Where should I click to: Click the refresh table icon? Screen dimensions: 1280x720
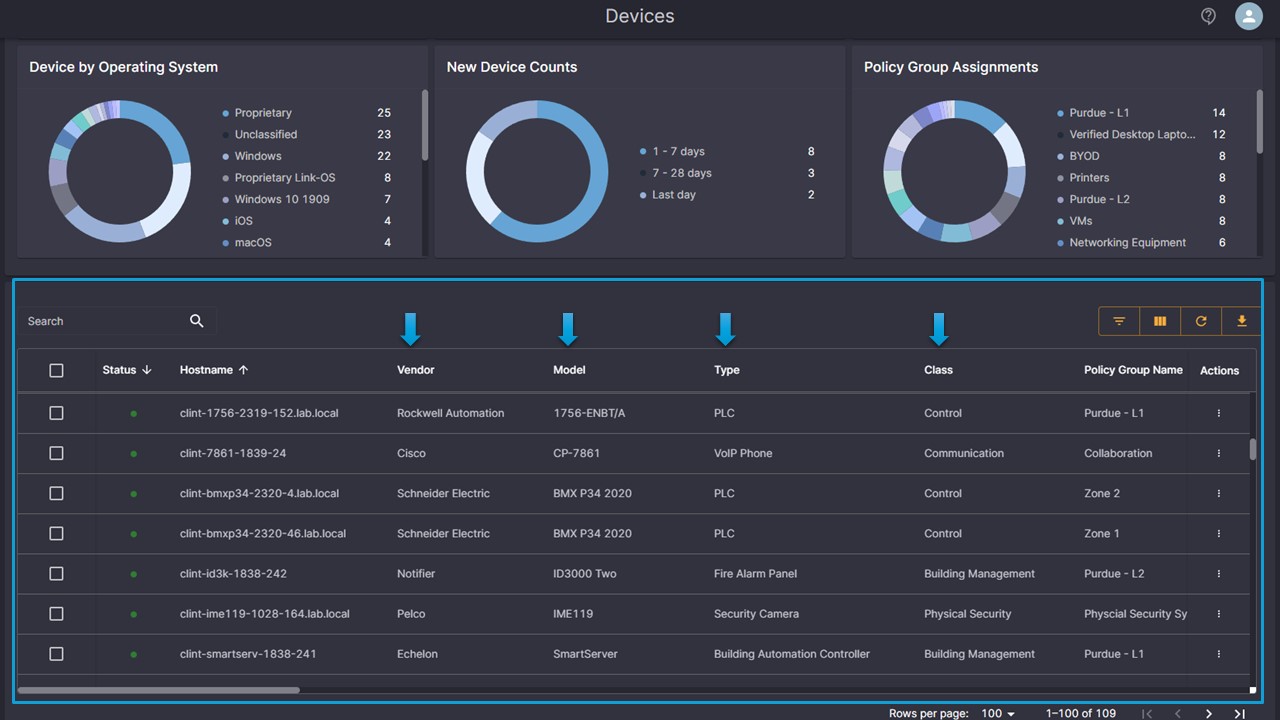point(1201,321)
